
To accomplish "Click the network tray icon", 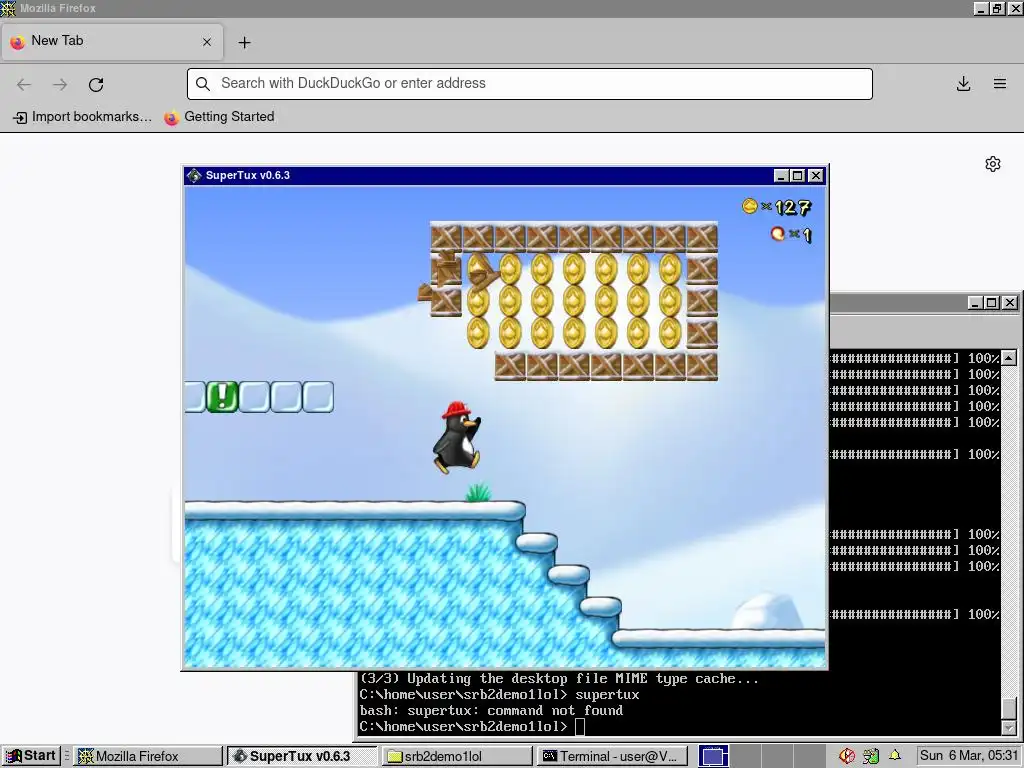I will click(871, 756).
